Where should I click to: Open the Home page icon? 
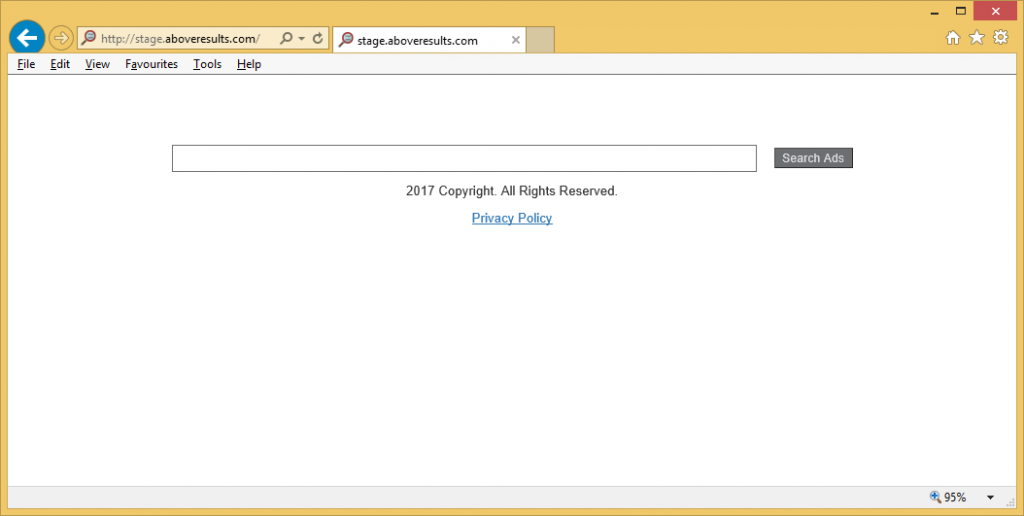coord(953,38)
